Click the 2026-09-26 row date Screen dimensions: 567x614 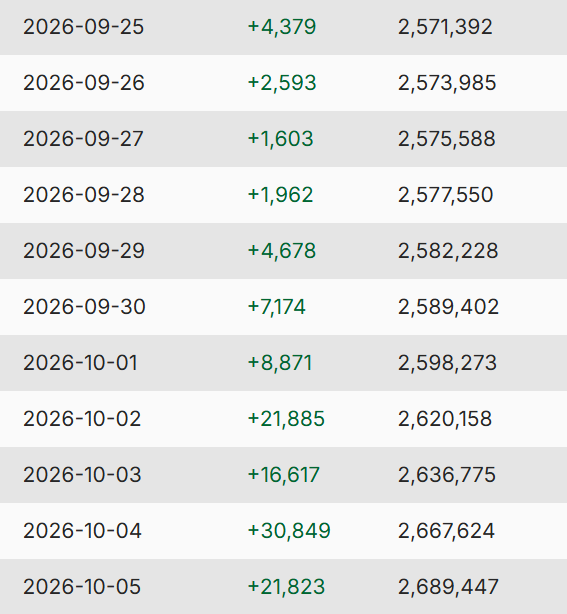(x=84, y=83)
